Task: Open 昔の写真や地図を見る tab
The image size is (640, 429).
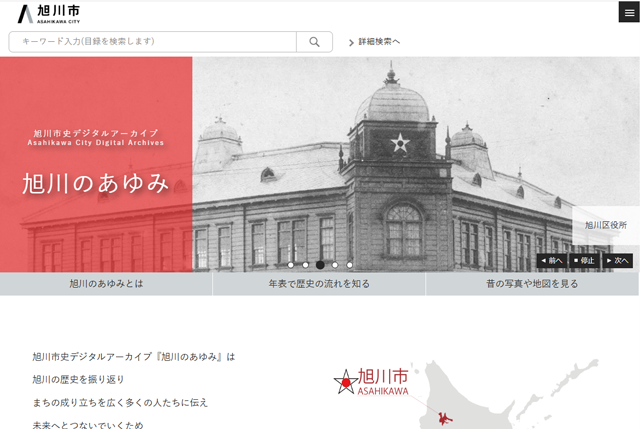Action: pyautogui.click(x=532, y=284)
